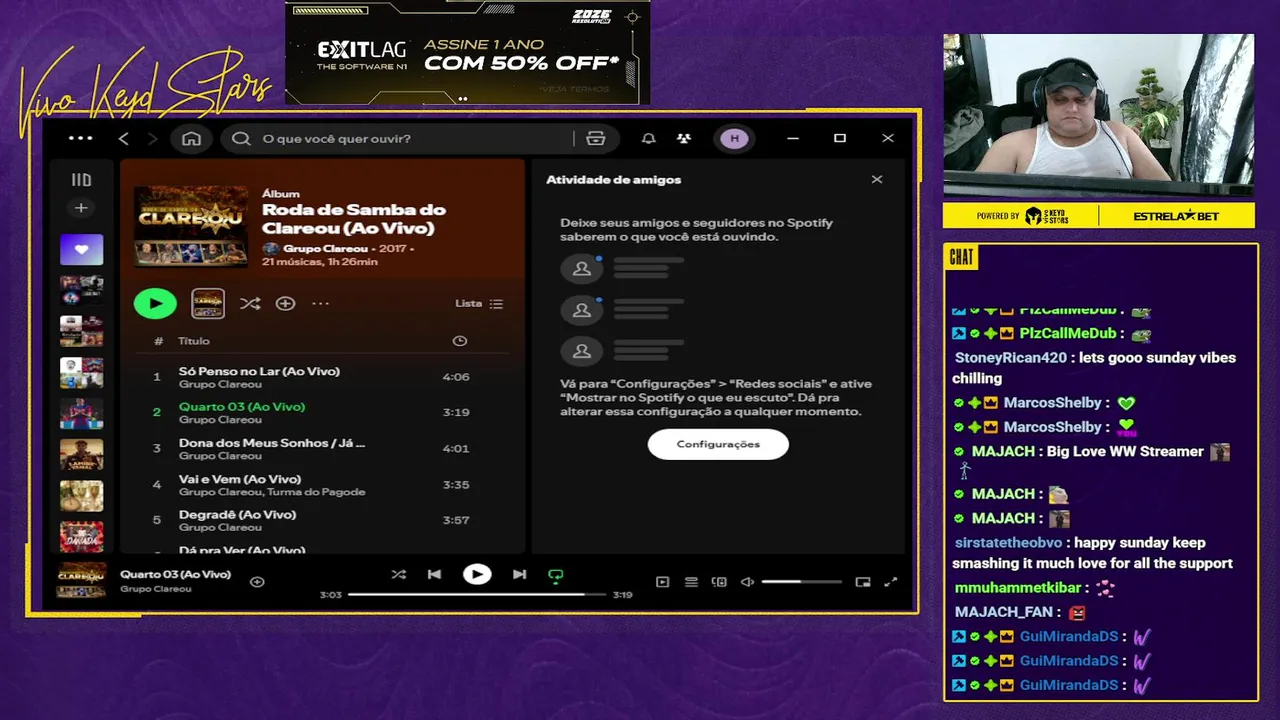
Task: Open the Grupo Clareou artist link
Action: click(325, 248)
